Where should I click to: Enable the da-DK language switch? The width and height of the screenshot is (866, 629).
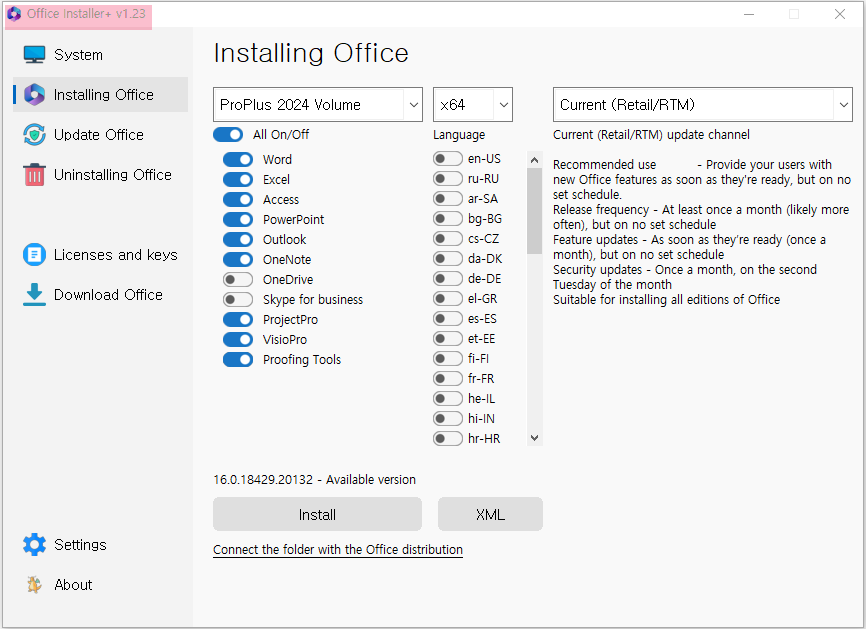click(448, 258)
